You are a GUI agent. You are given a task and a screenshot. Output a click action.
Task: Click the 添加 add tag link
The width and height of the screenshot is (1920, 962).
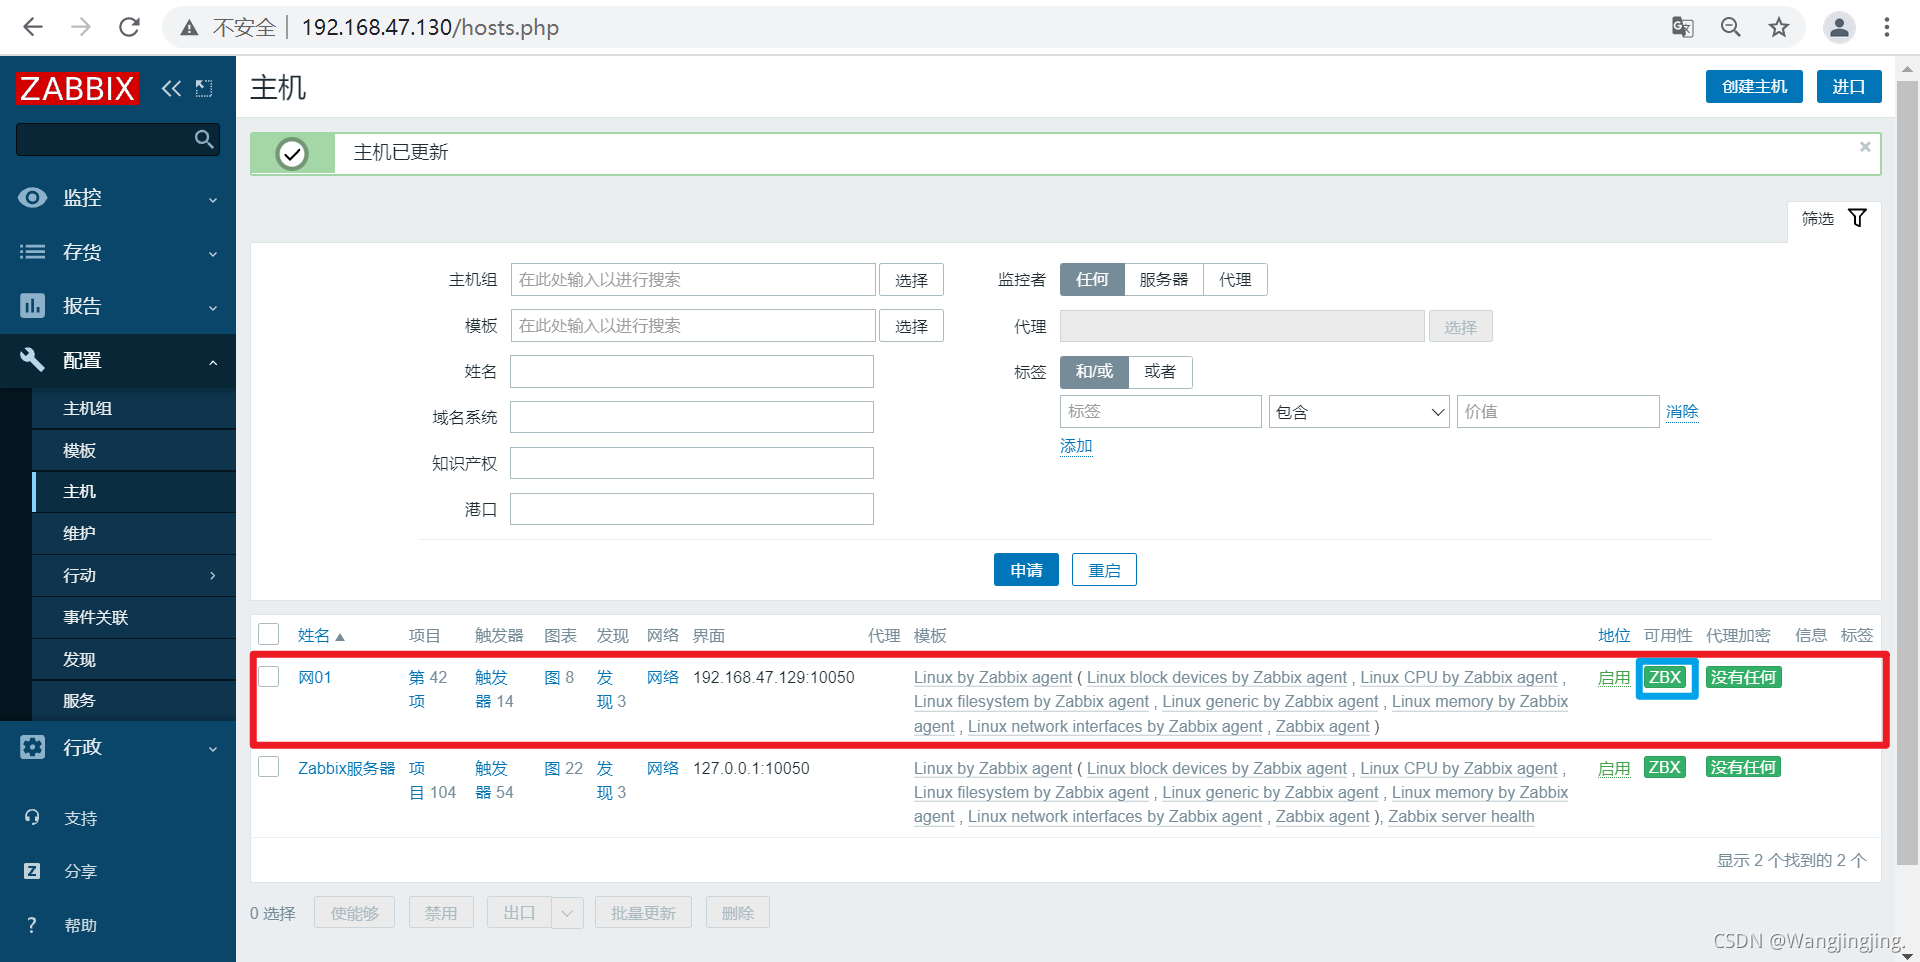click(x=1076, y=446)
